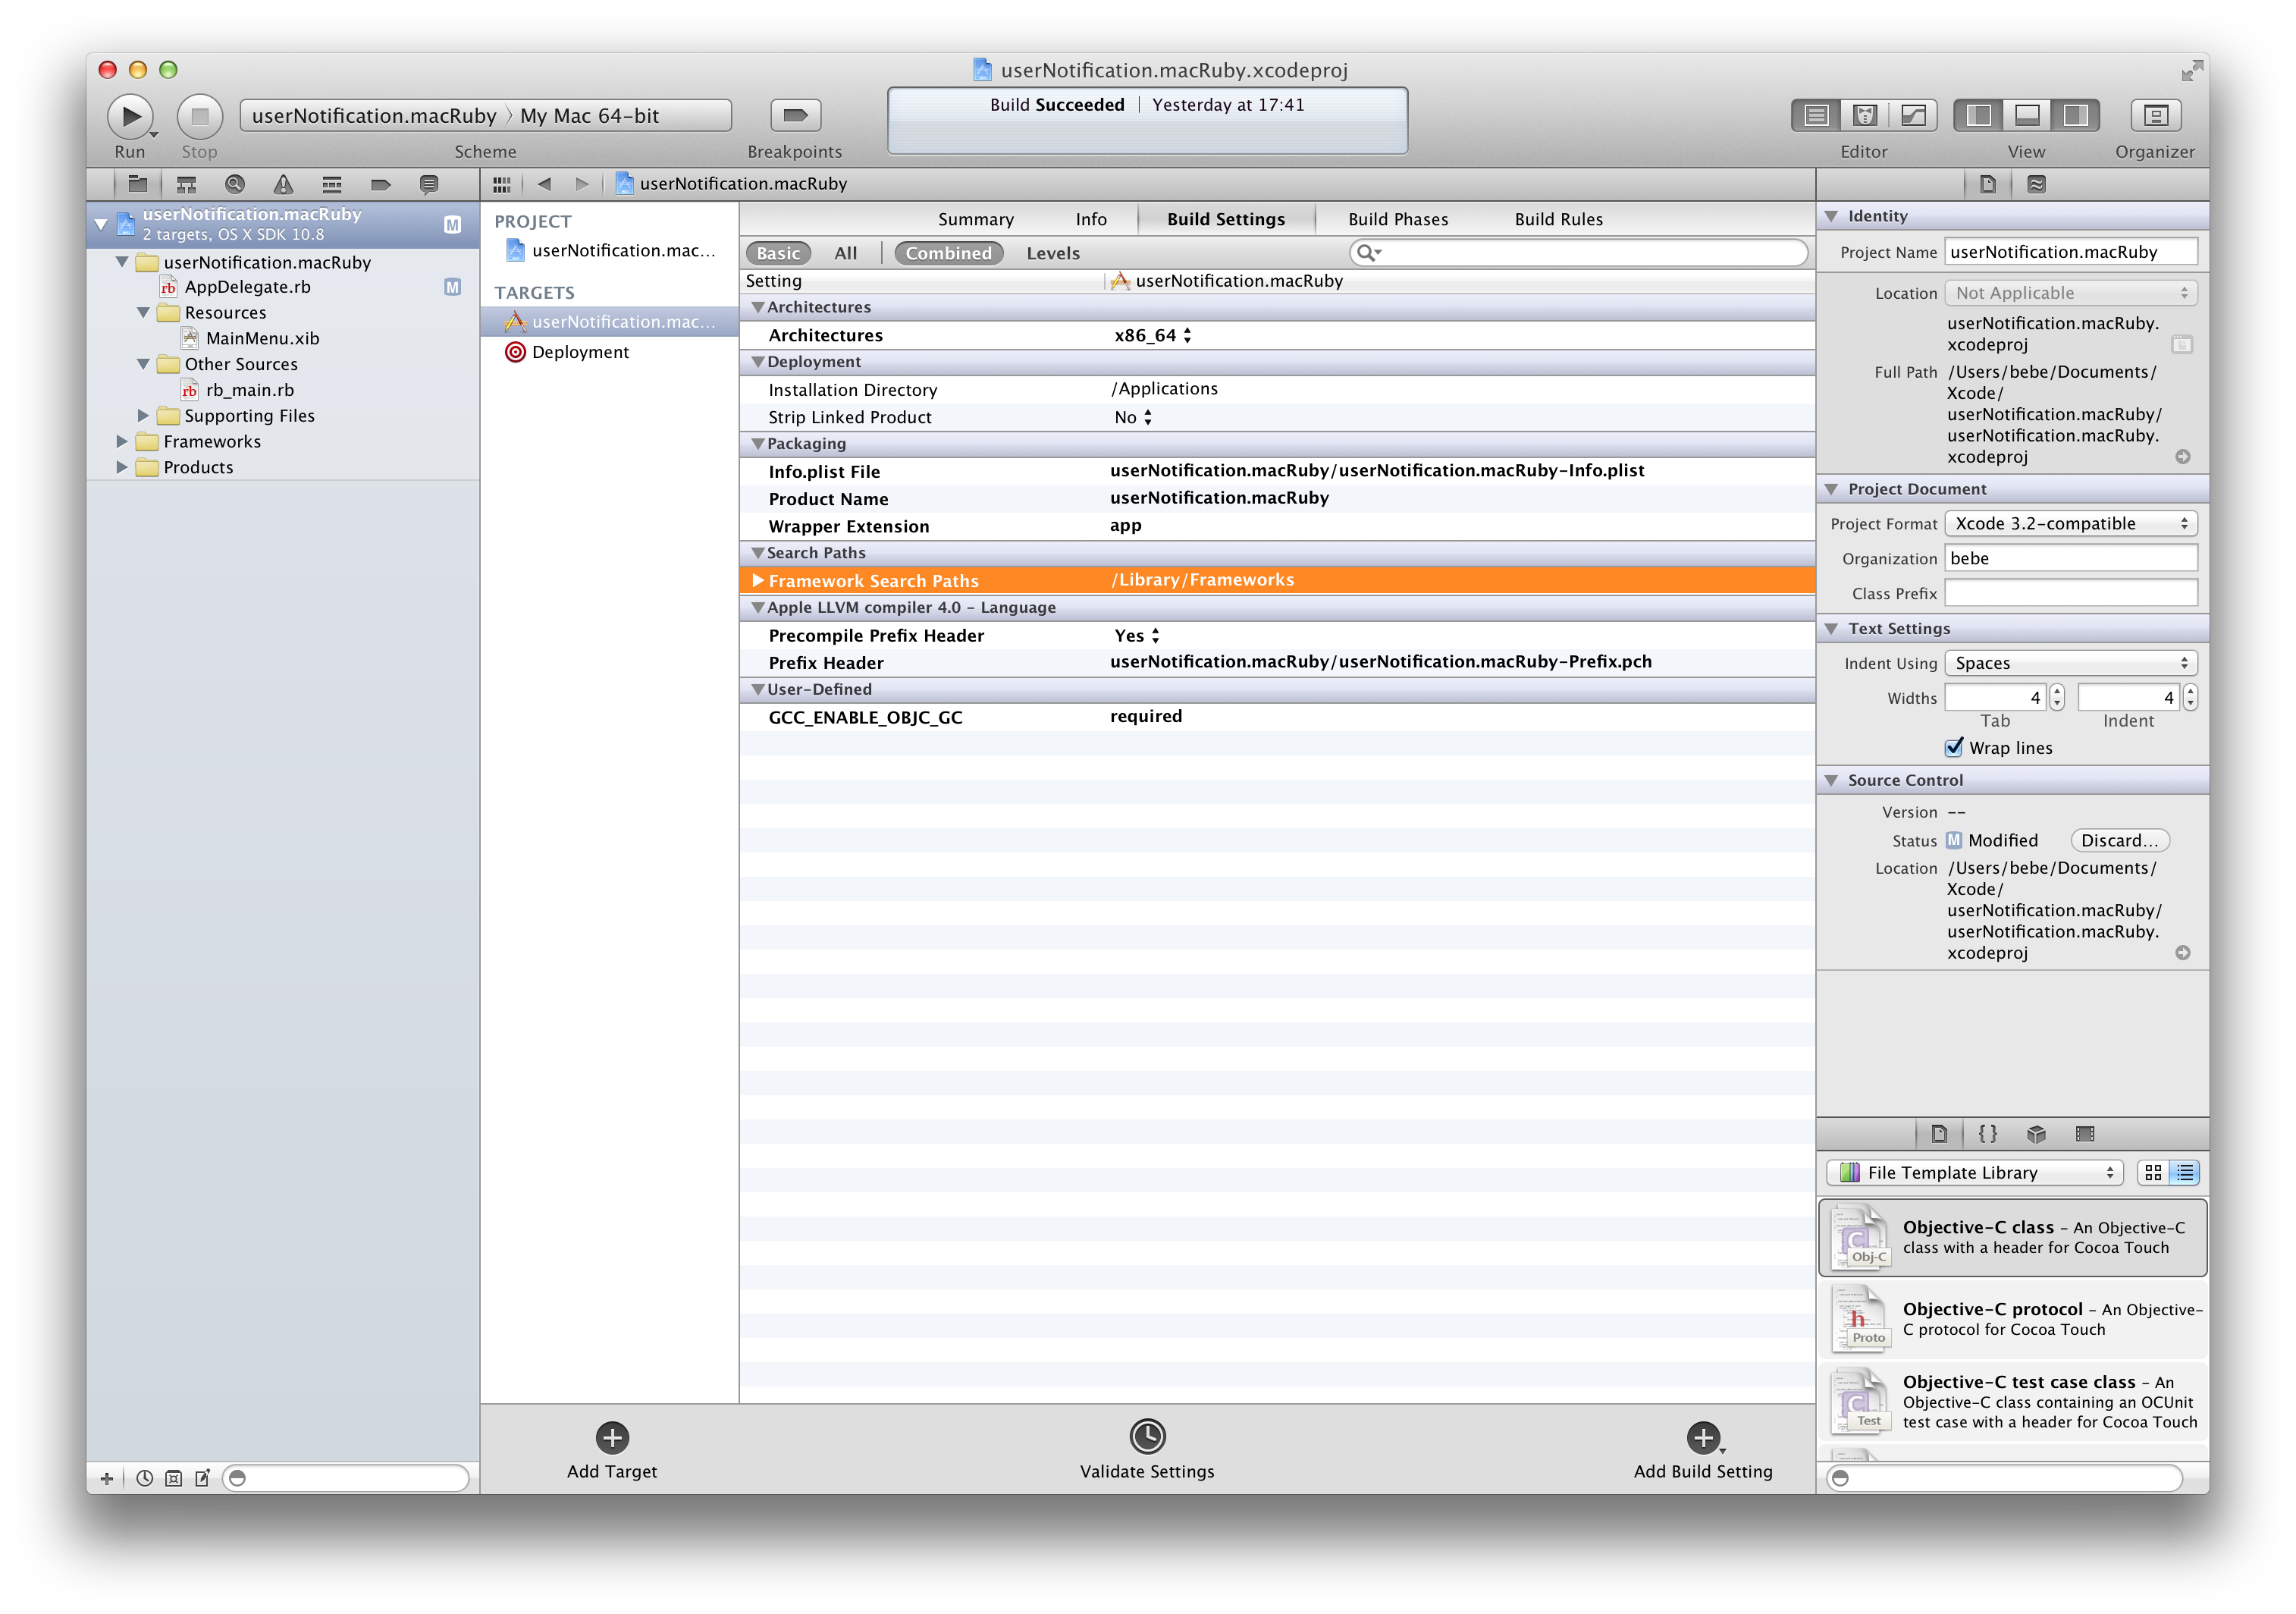Select the Levels view option
Image resolution: width=2296 pixels, height=1614 pixels.
click(x=1053, y=253)
